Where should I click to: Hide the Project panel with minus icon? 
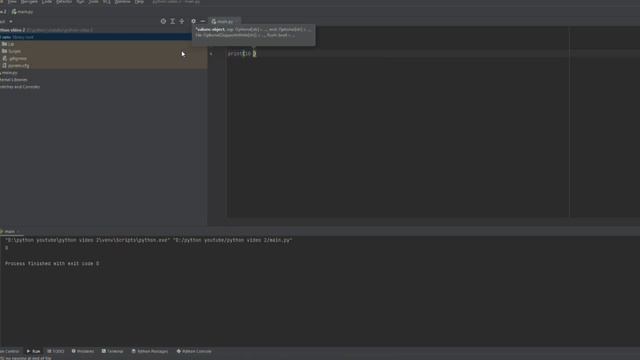click(x=203, y=21)
